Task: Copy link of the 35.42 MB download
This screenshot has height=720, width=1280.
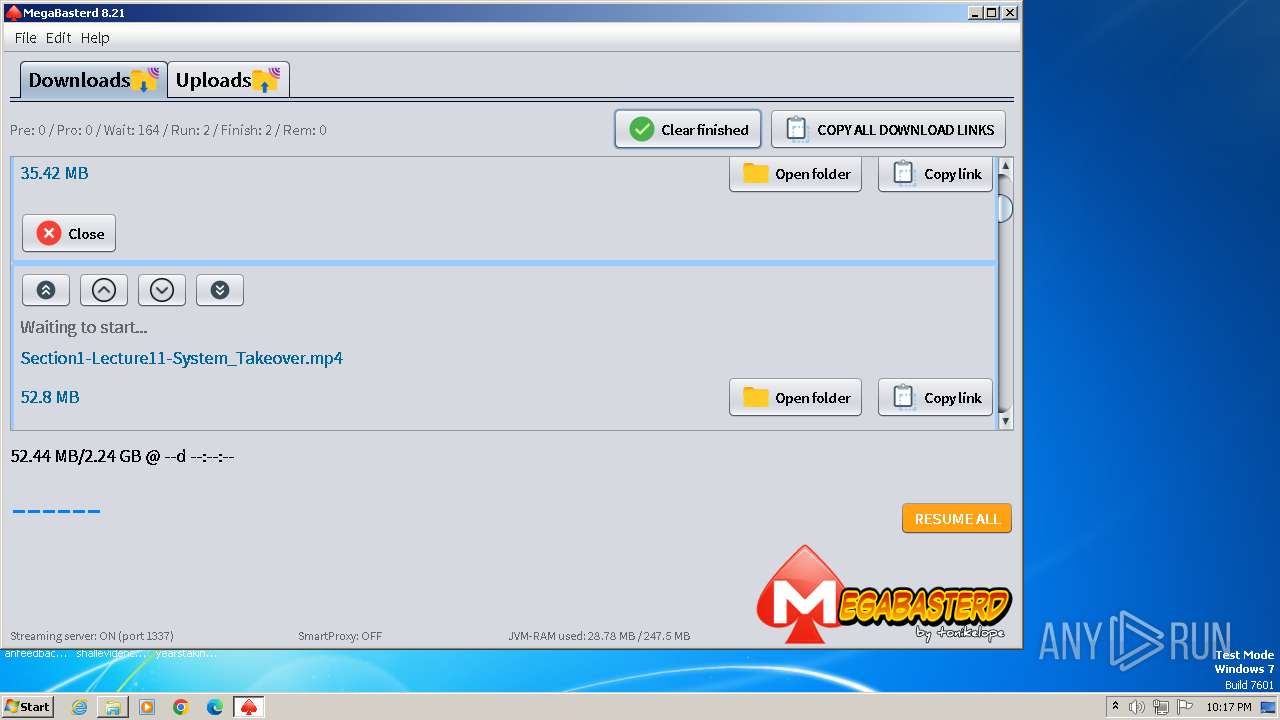Action: (x=935, y=174)
